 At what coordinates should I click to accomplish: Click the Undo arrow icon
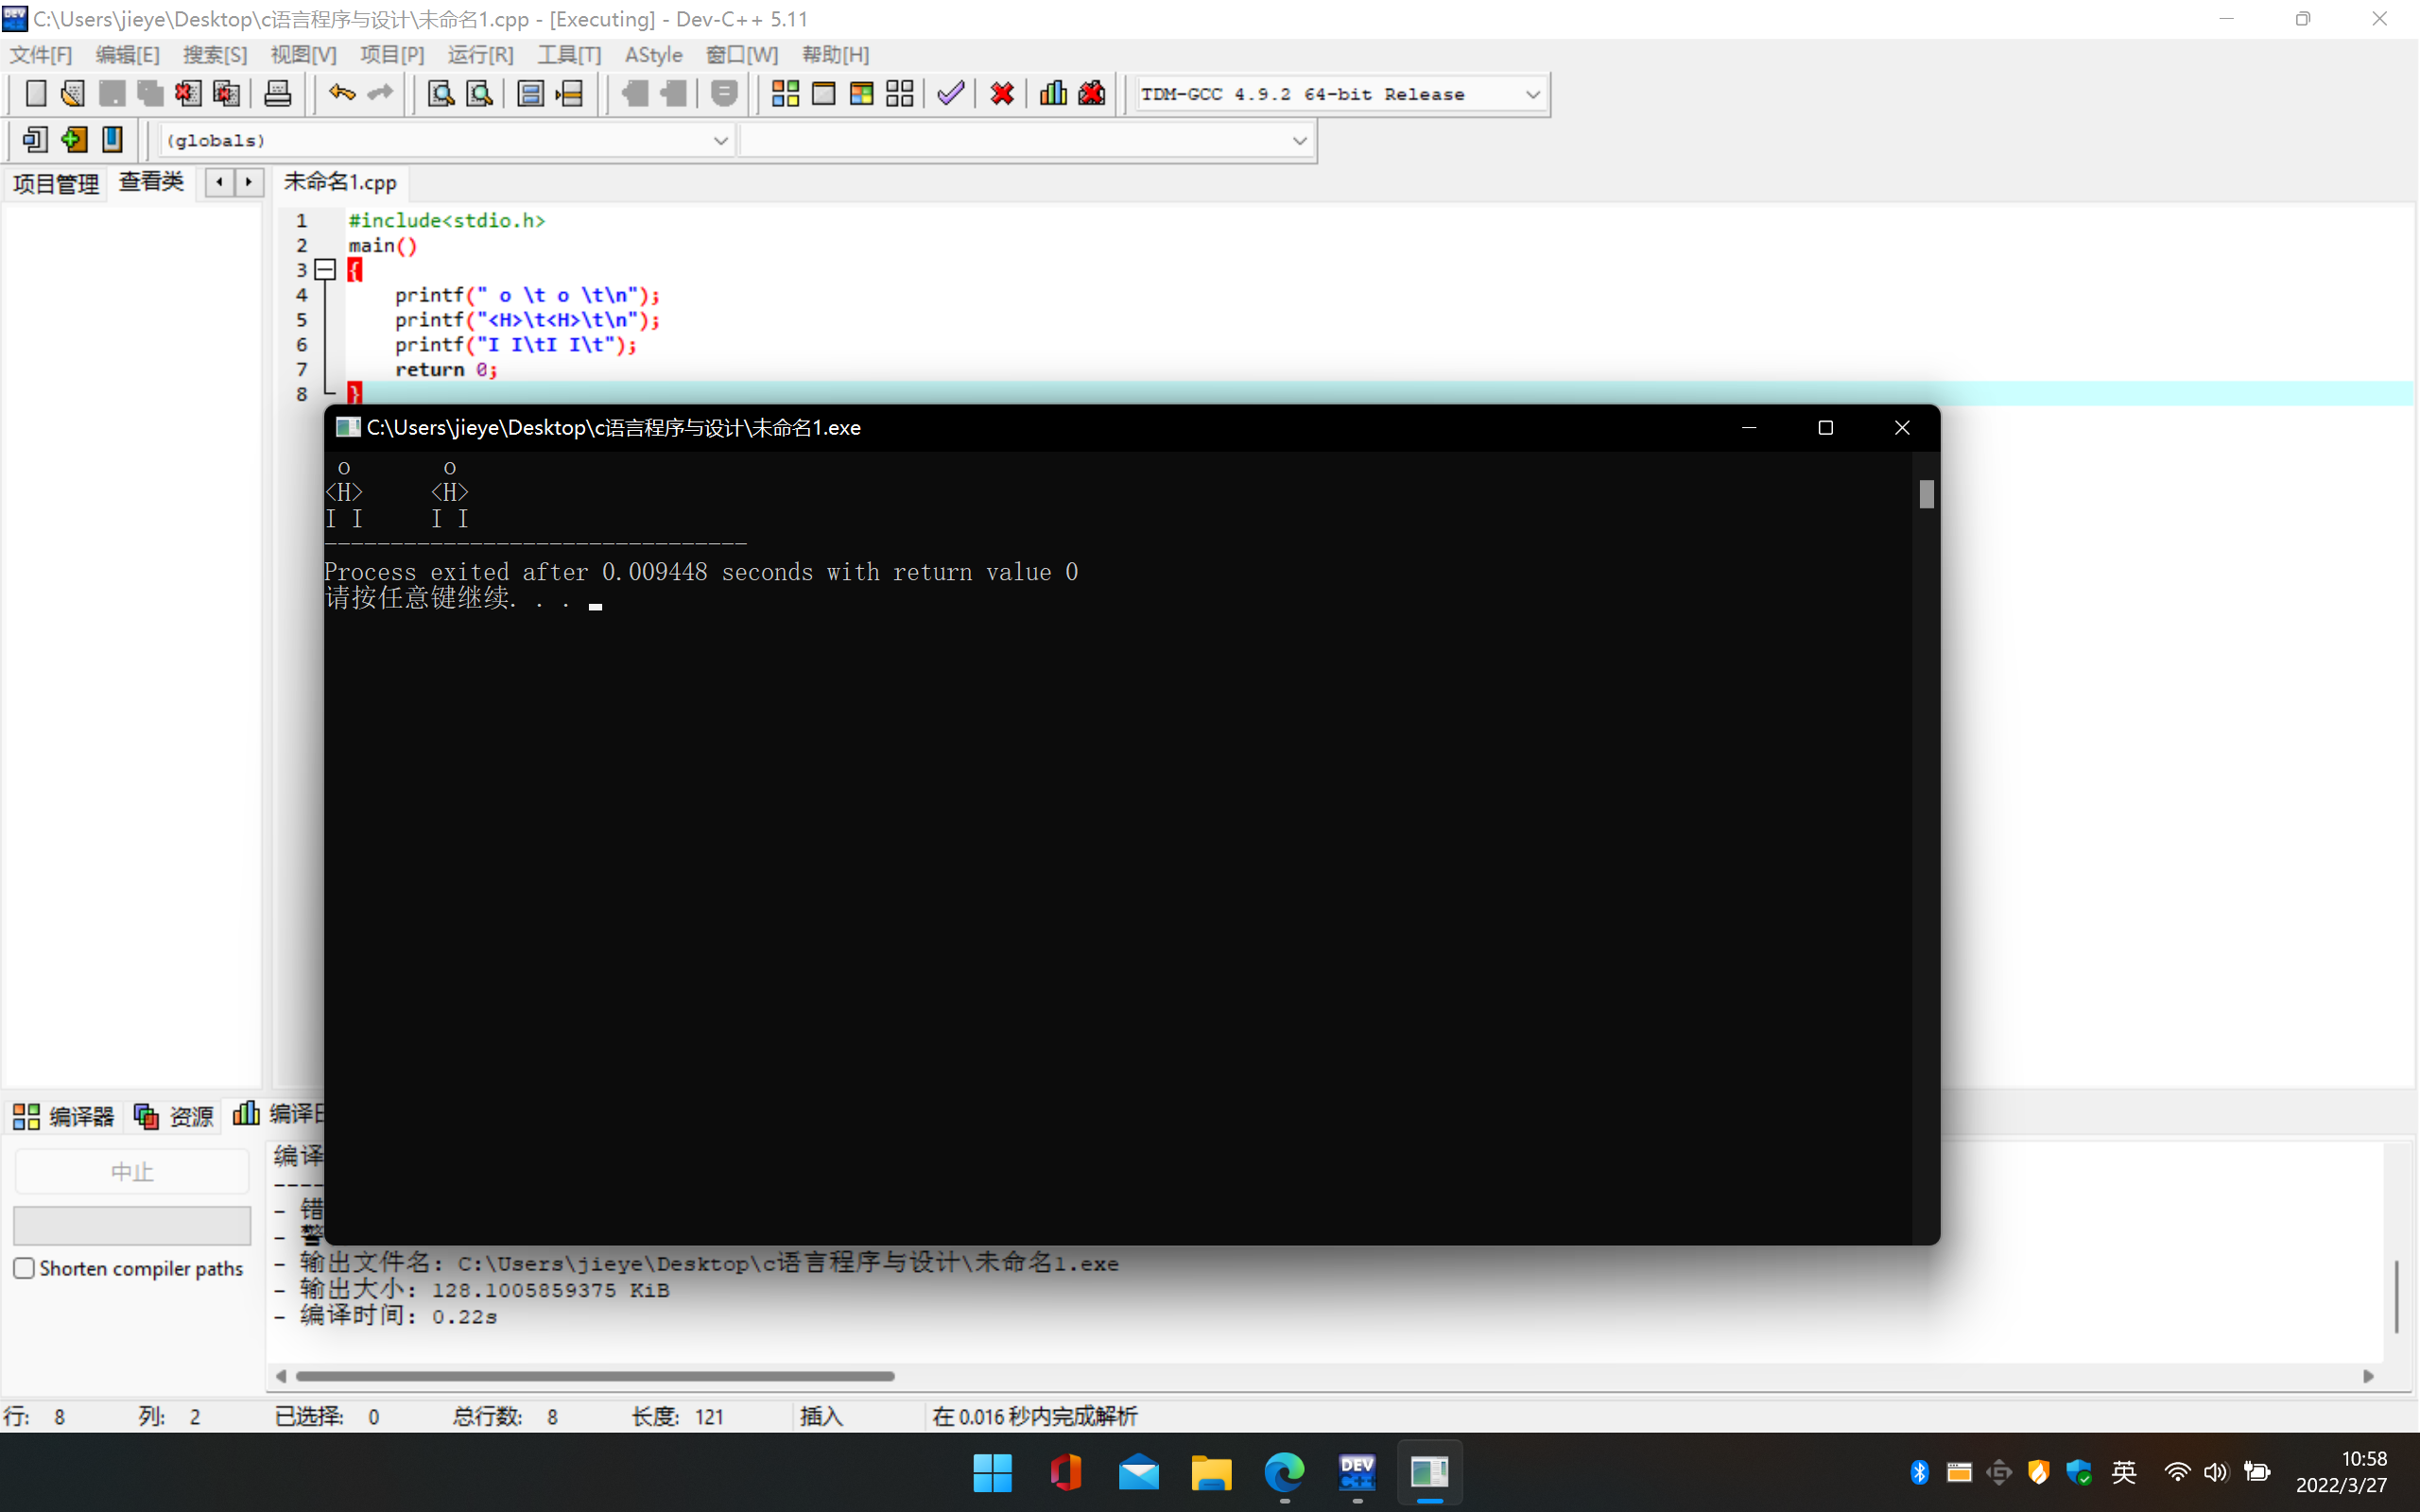341,94
